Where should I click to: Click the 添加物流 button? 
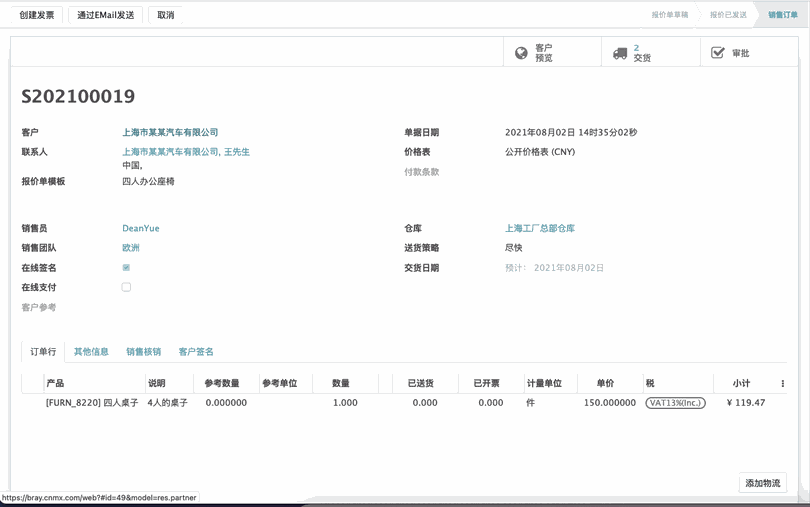[762, 483]
